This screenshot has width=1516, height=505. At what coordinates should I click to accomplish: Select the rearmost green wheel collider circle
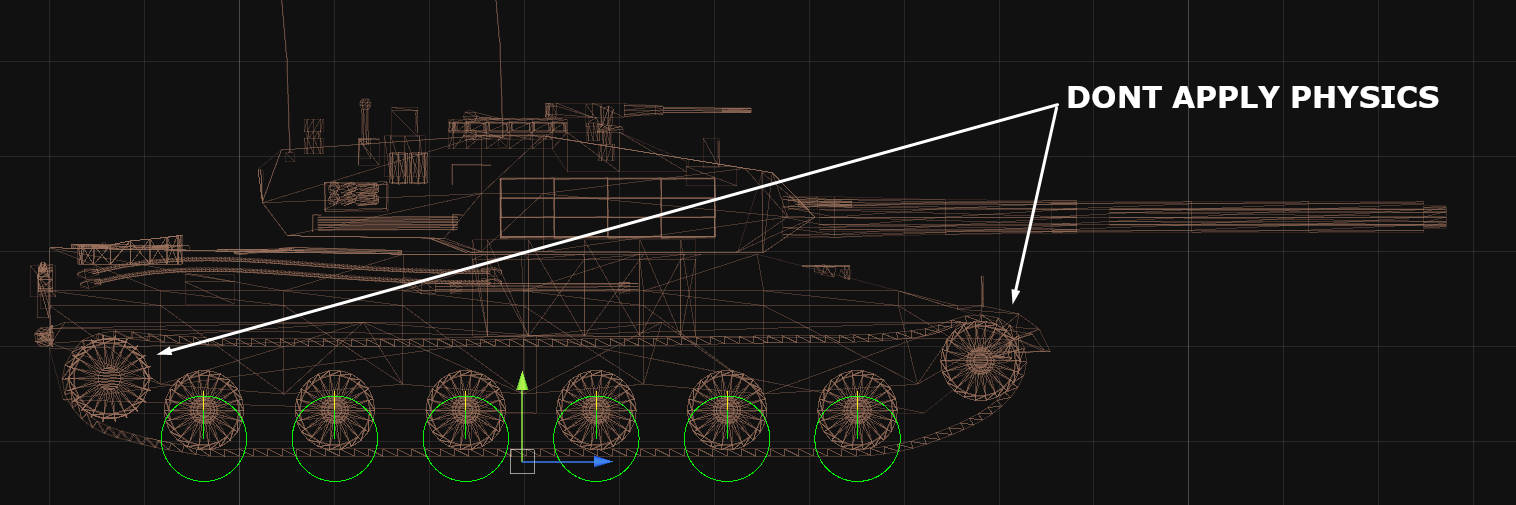(204, 439)
